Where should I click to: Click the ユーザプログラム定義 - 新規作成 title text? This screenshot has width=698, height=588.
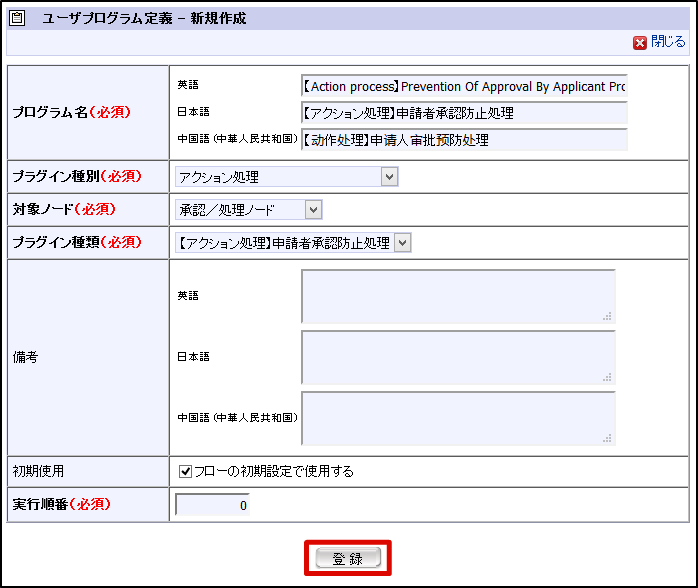(144, 18)
